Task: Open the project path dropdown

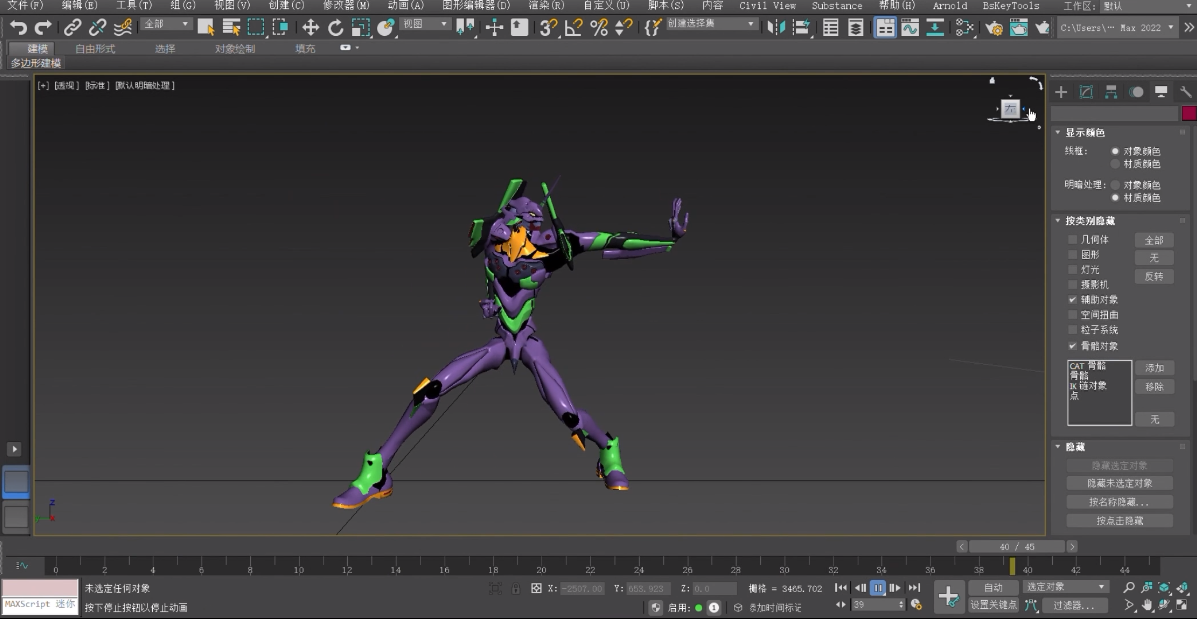Action: (x=1118, y=27)
